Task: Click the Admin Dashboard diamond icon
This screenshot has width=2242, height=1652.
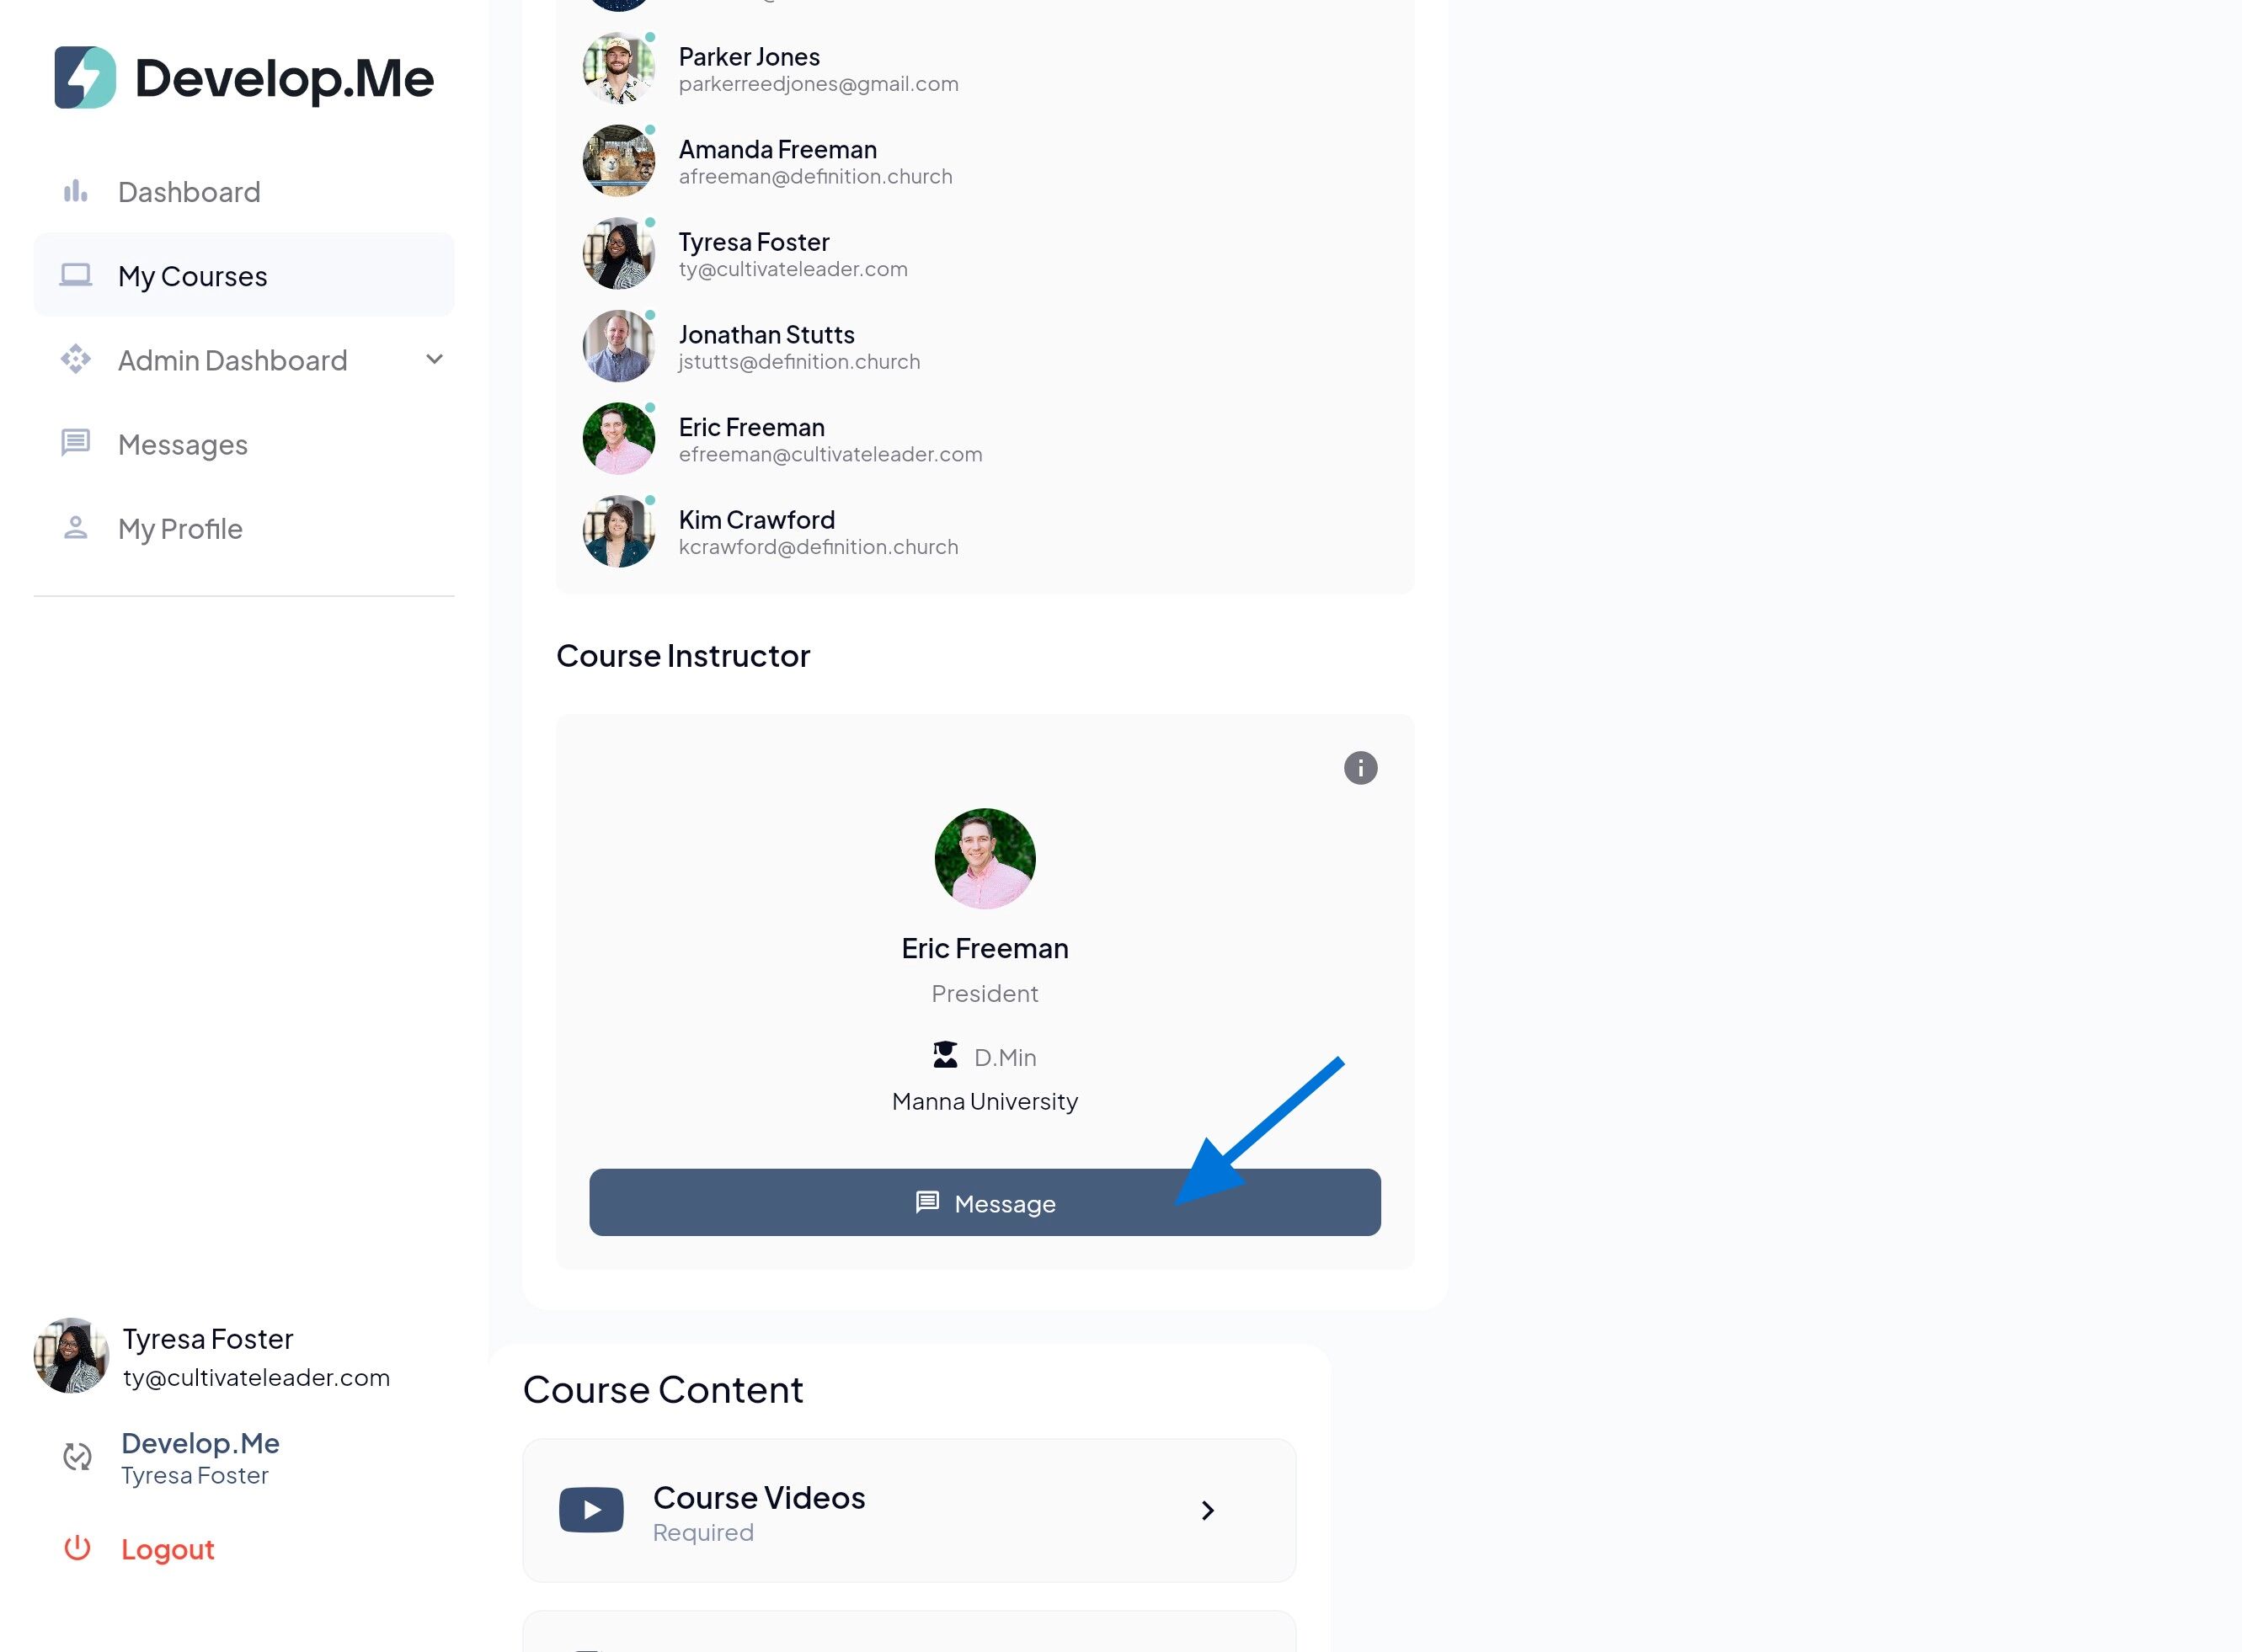Action: coord(76,359)
